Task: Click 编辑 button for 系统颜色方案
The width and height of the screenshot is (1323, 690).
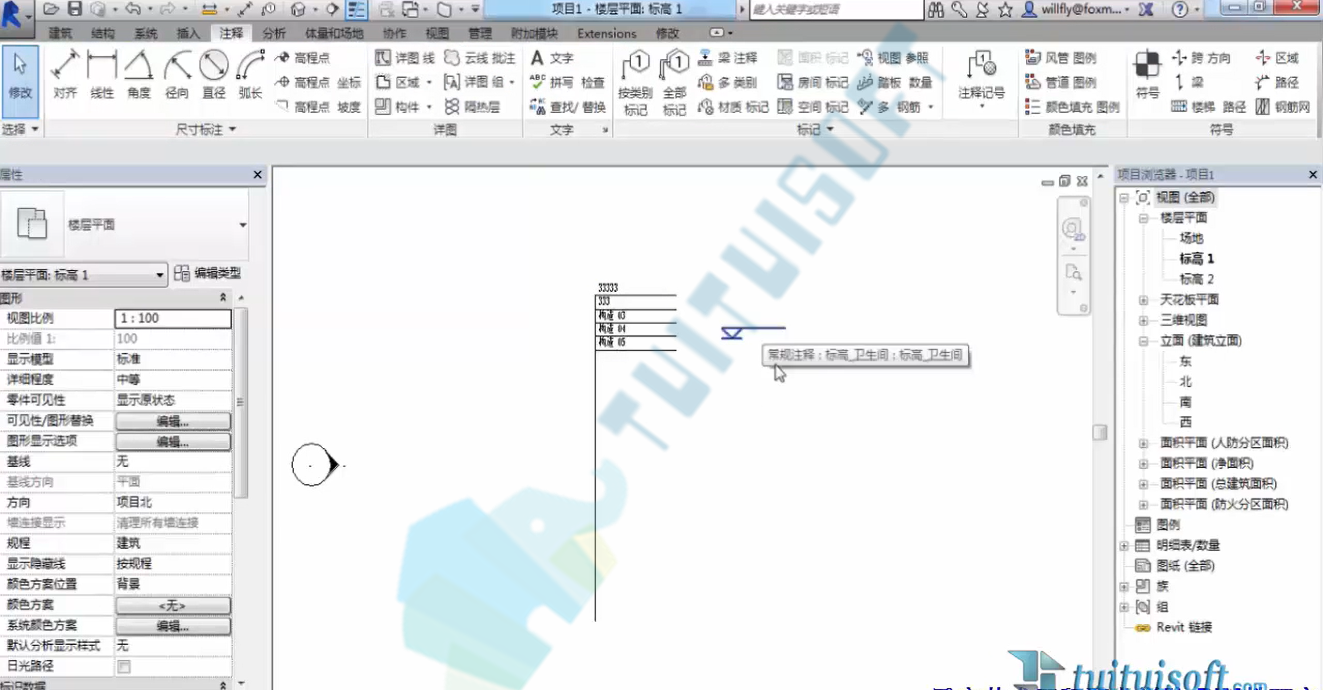Action: [173, 626]
